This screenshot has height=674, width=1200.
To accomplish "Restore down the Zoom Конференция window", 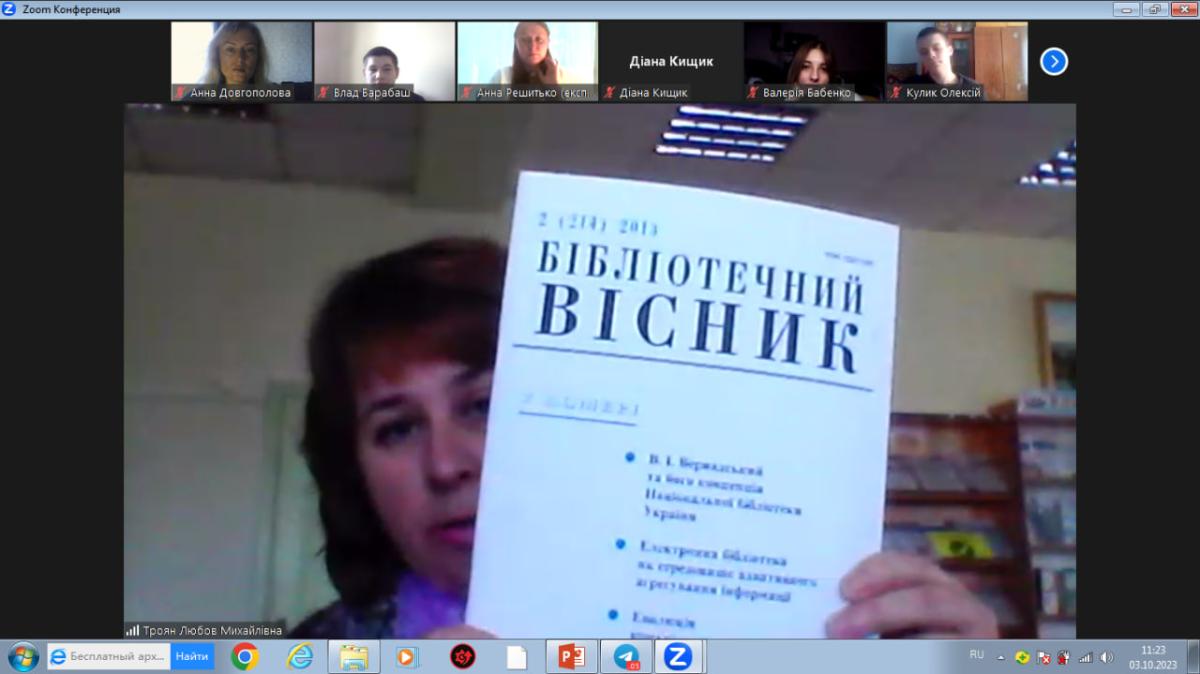I will [1154, 9].
